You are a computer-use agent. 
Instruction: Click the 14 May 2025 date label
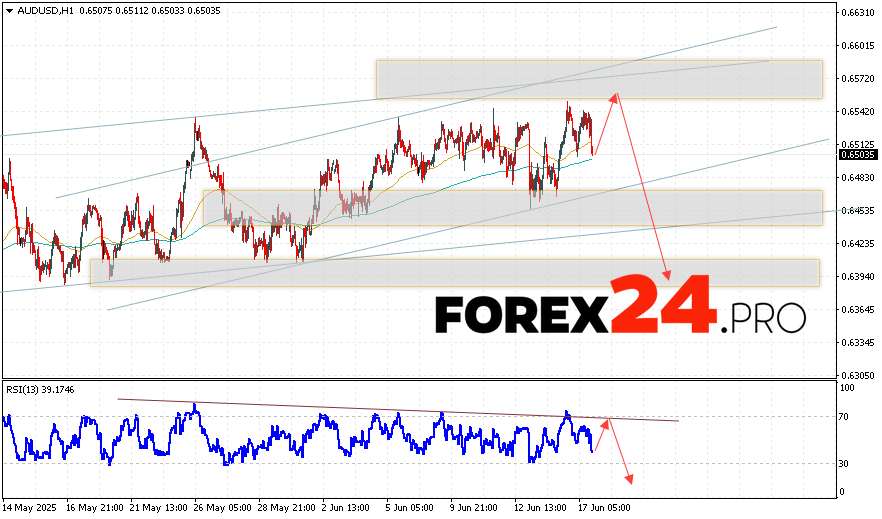click(x=30, y=508)
